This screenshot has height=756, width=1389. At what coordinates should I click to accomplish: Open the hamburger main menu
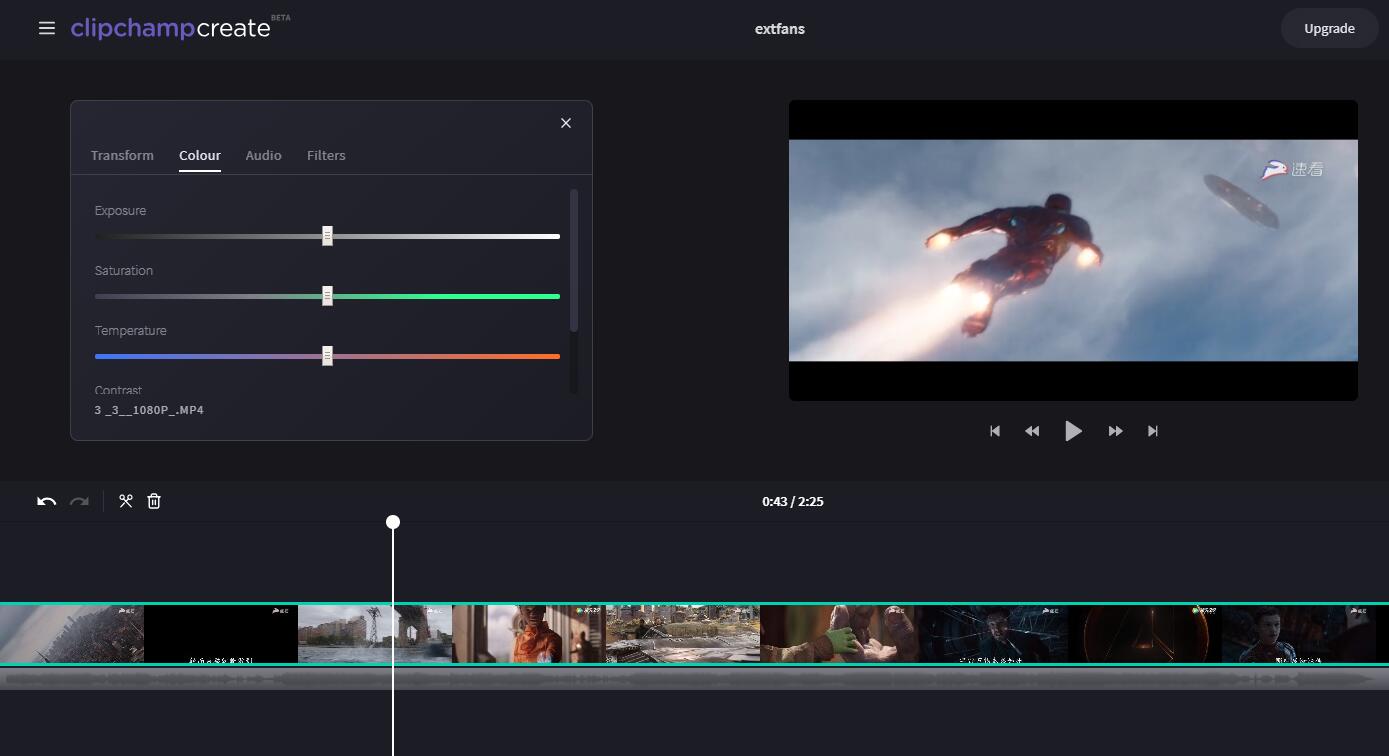[47, 28]
